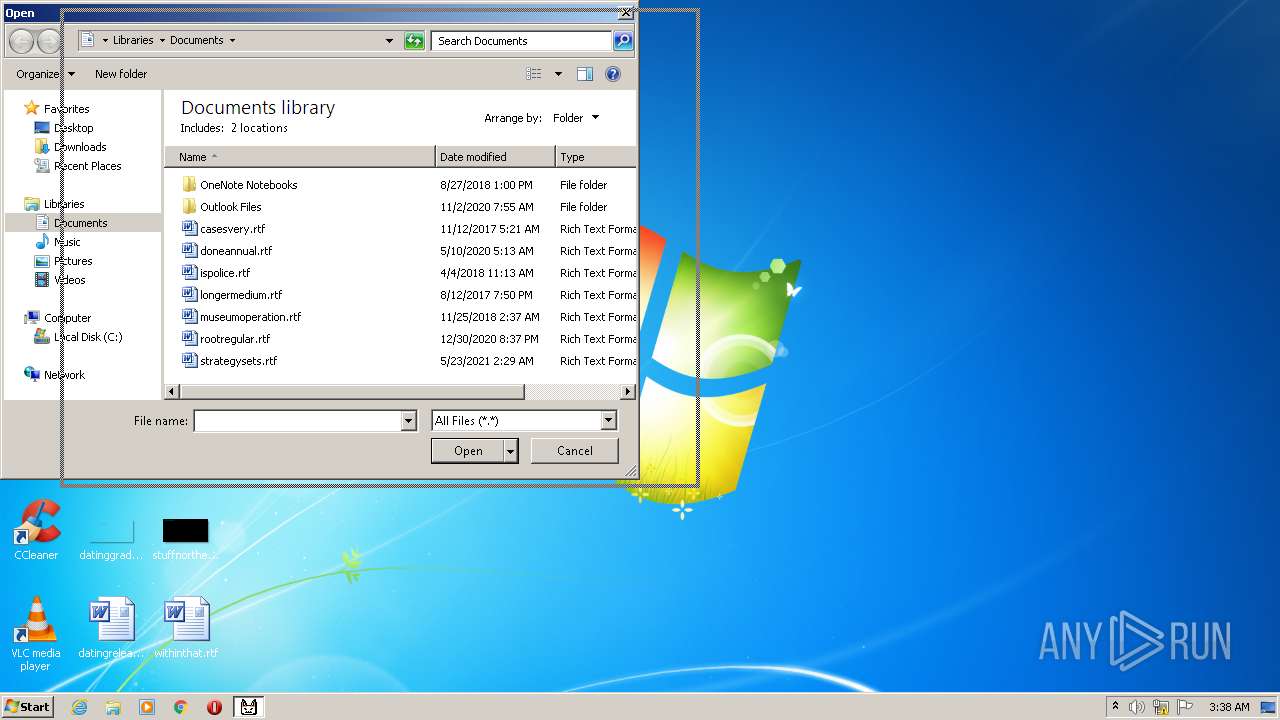This screenshot has height=720, width=1280.
Task: Open the Help question mark icon
Action: point(613,74)
